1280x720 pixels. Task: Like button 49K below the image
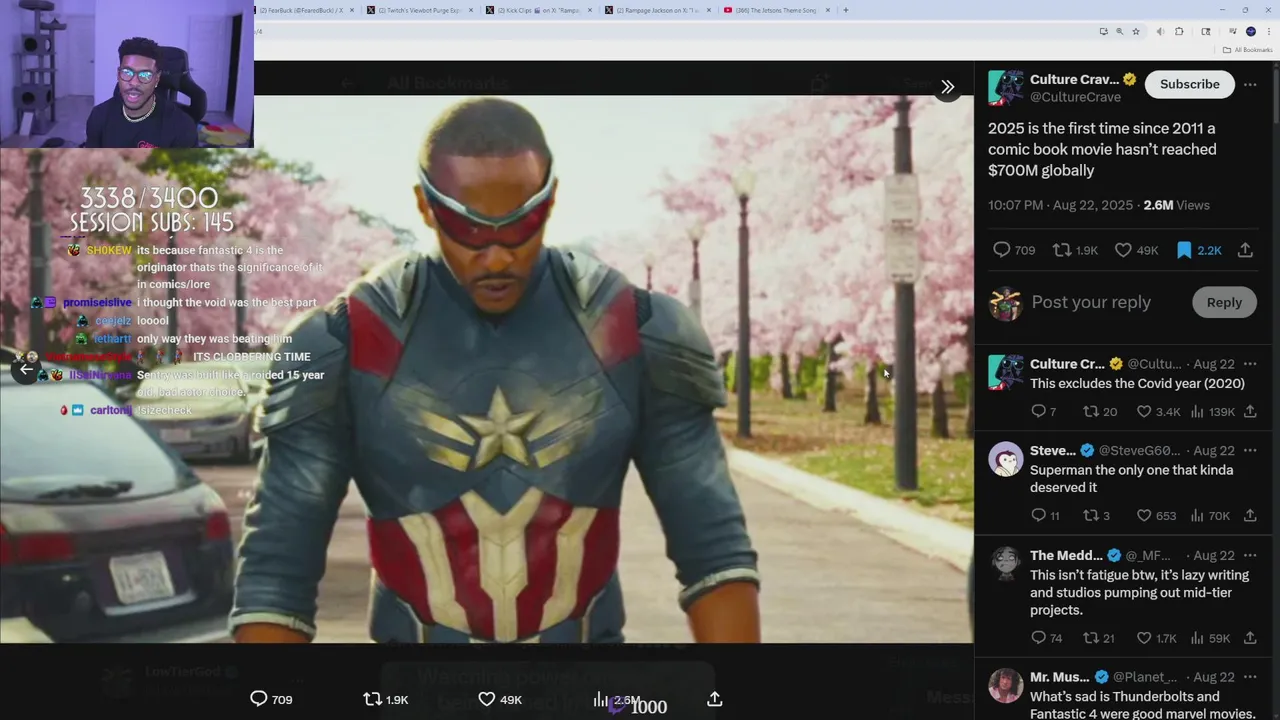pos(500,700)
